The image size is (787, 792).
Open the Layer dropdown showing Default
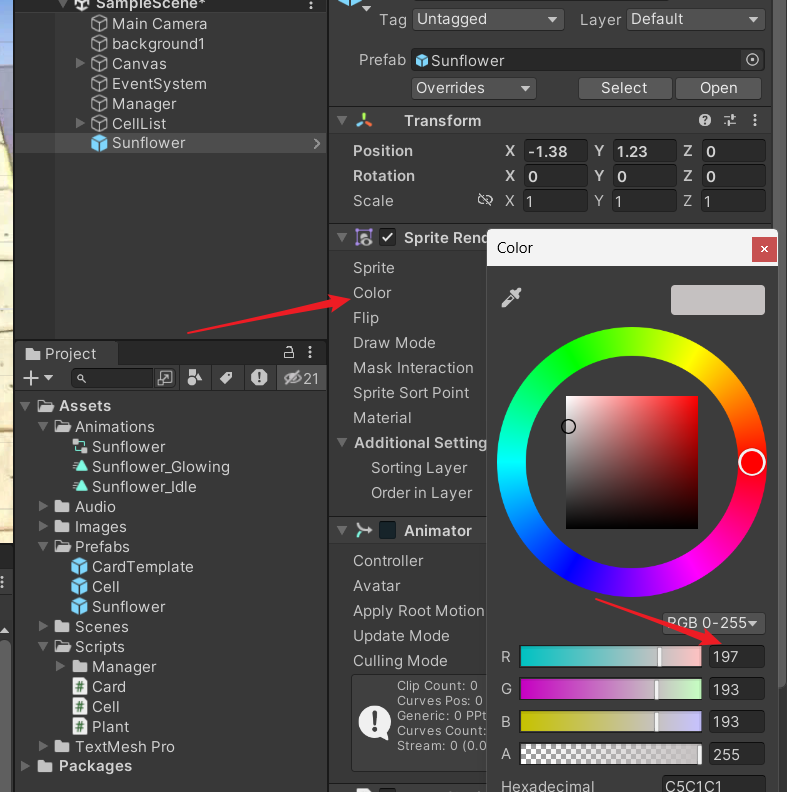pyautogui.click(x=696, y=19)
